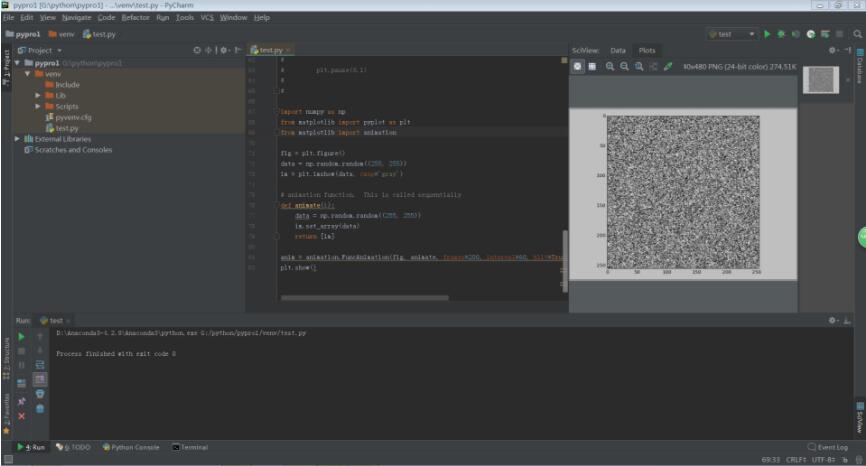Close the test.py editor tab
Screen dimensions: 866x466
pyautogui.click(x=288, y=50)
